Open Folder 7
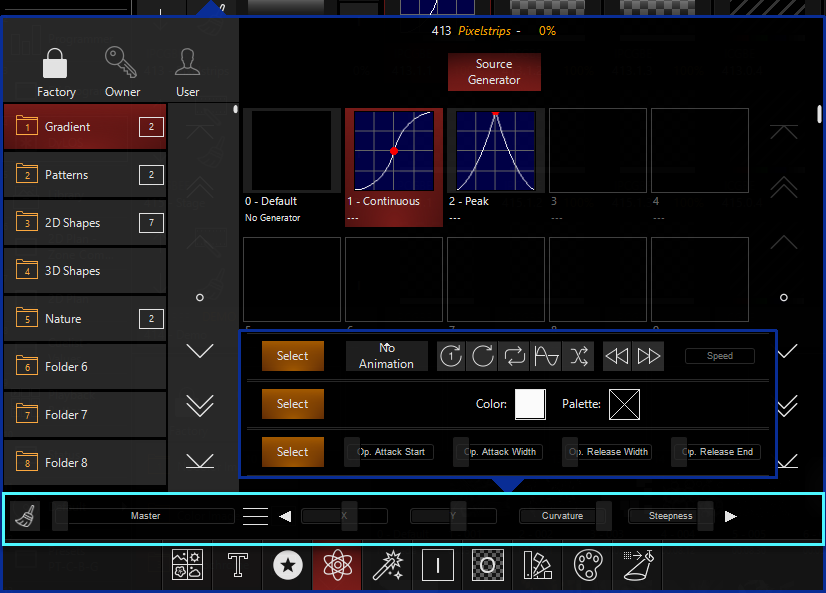826x593 pixels. click(85, 414)
